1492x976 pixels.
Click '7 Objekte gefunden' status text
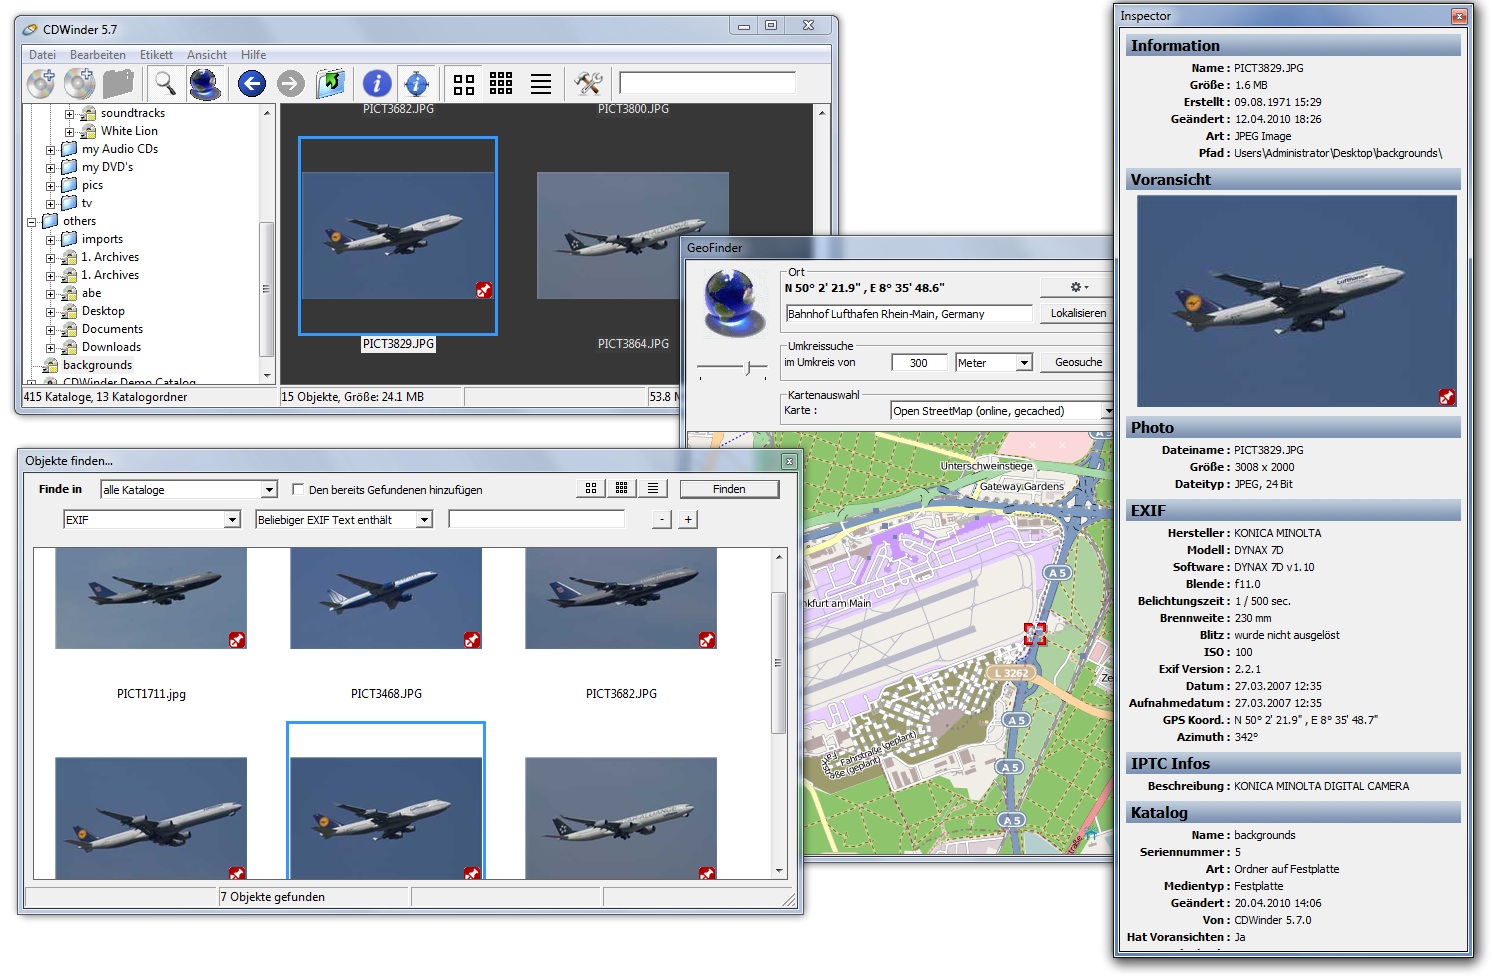click(273, 897)
